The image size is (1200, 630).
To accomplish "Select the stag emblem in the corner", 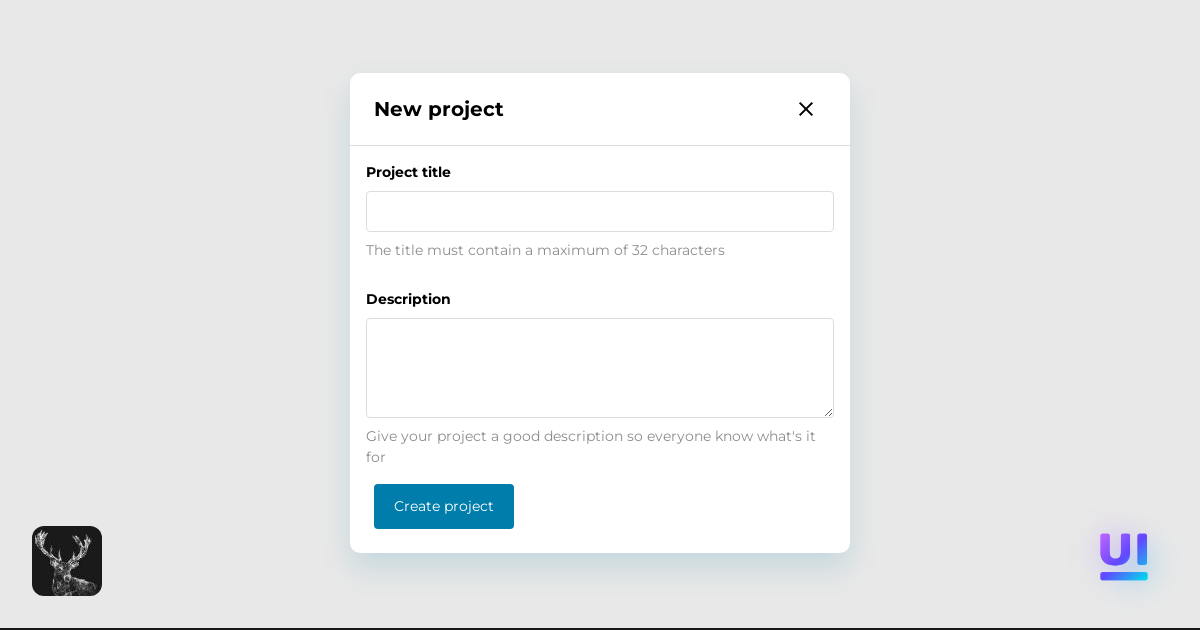I will (66, 561).
